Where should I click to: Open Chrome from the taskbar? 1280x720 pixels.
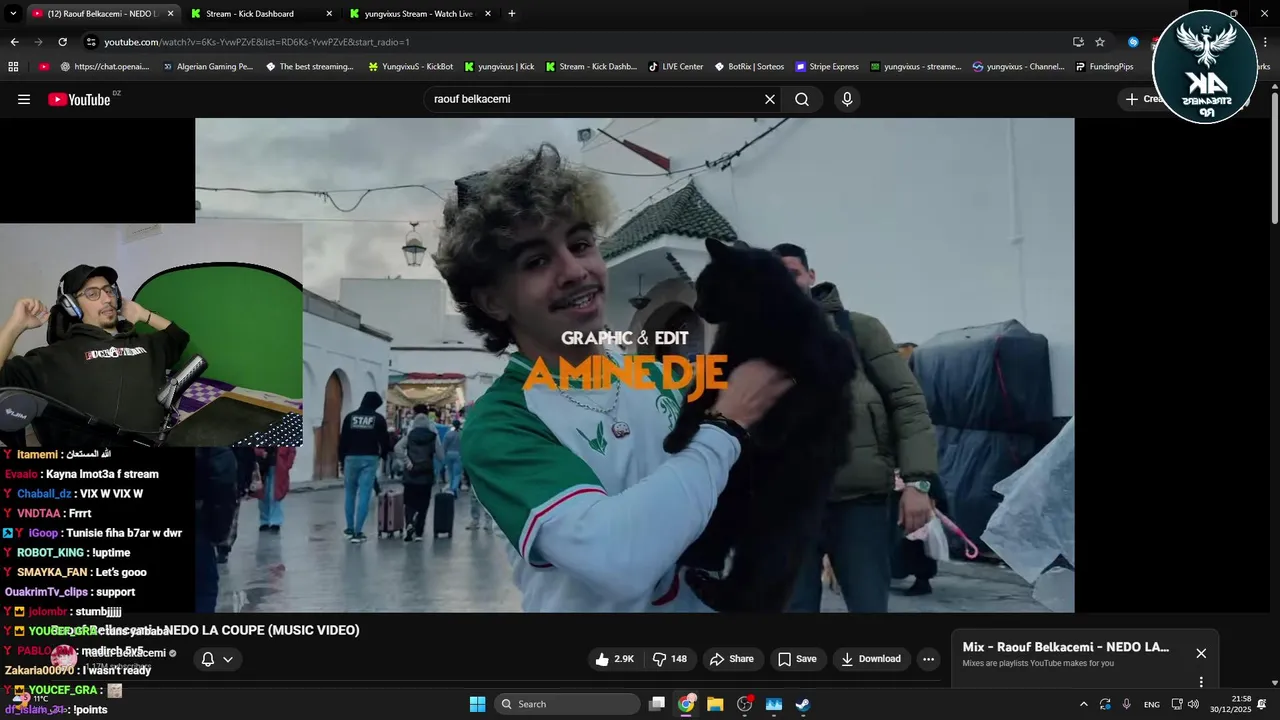click(x=686, y=704)
